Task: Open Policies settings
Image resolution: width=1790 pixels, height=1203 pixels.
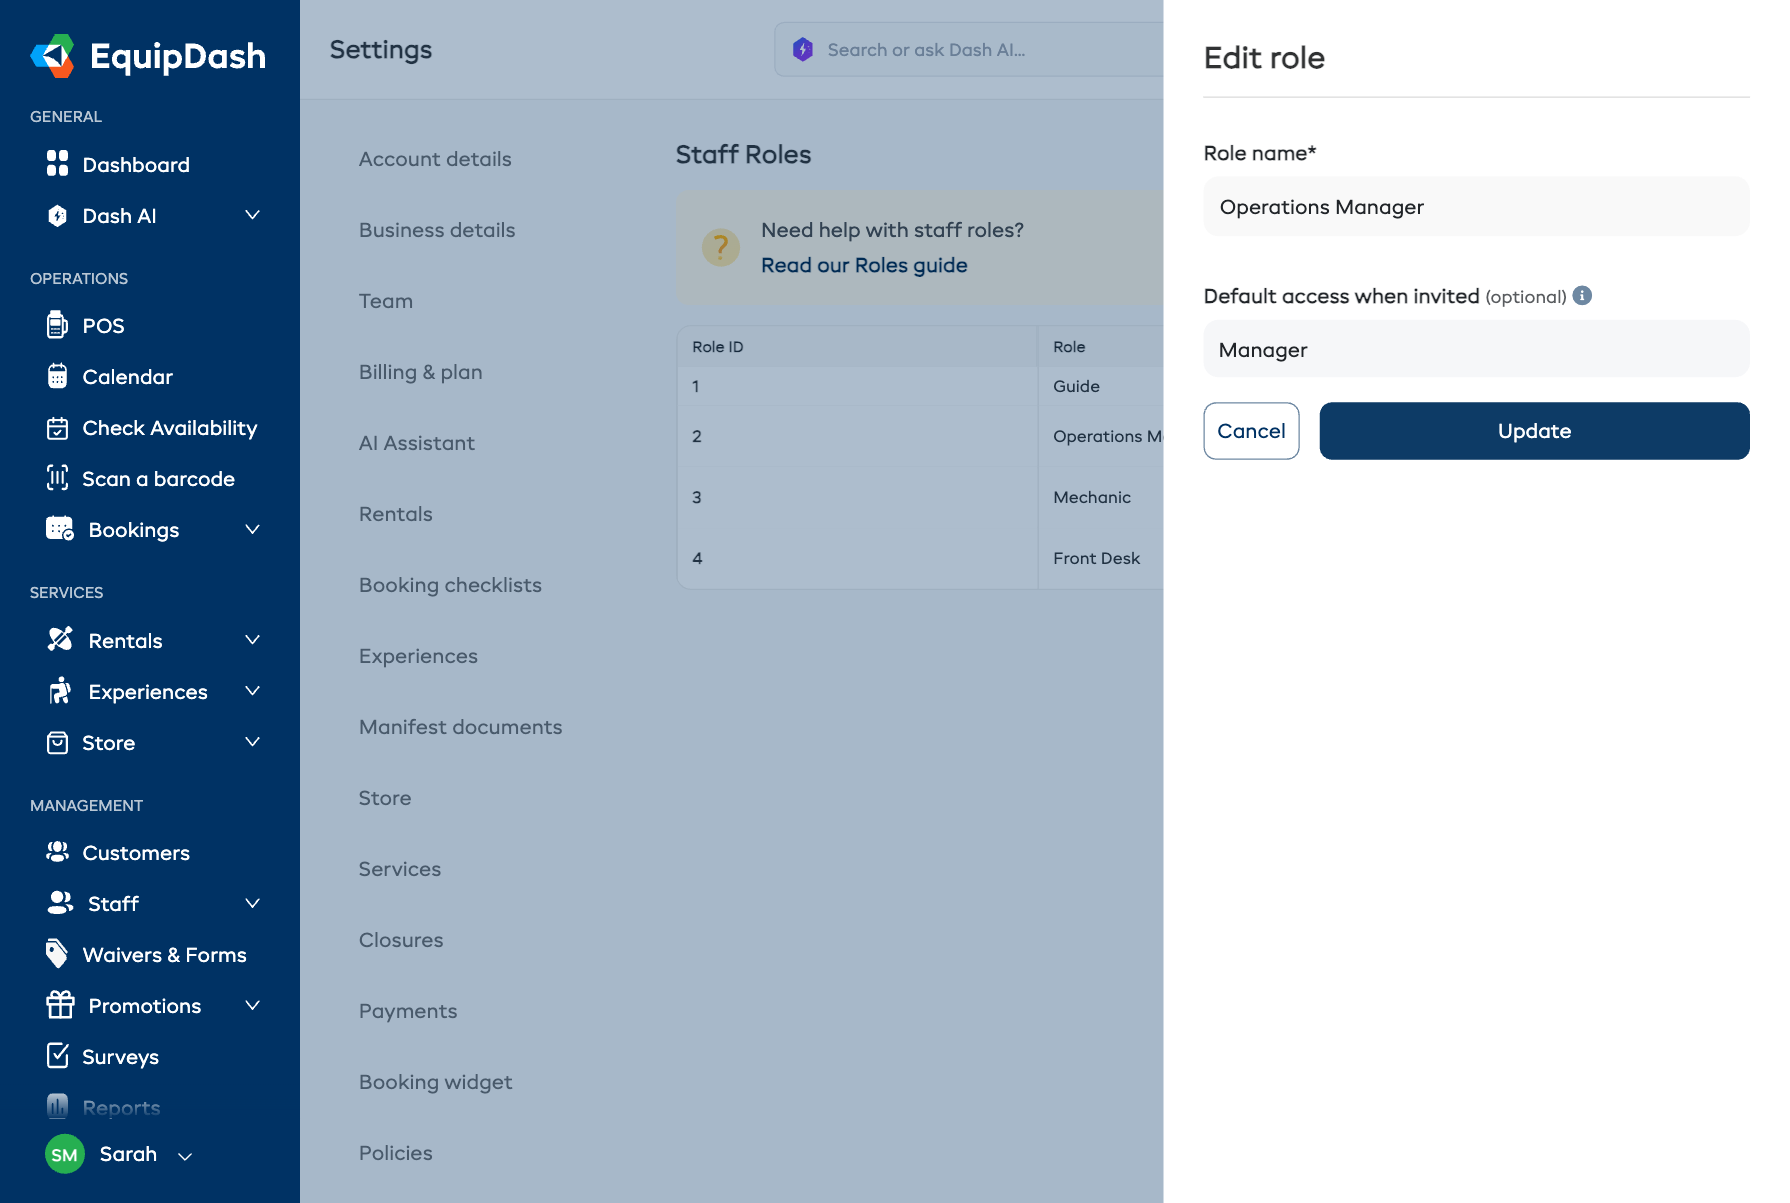Action: tap(396, 1153)
